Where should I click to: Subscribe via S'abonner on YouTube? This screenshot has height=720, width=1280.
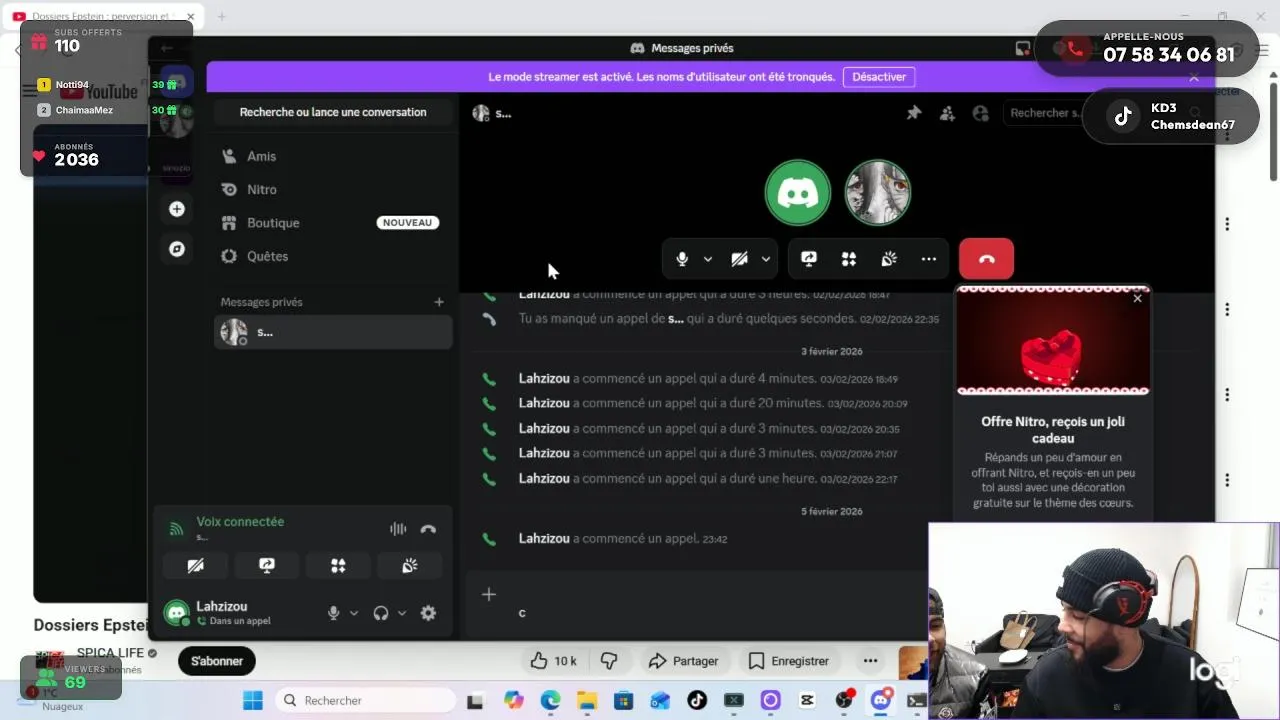point(217,661)
